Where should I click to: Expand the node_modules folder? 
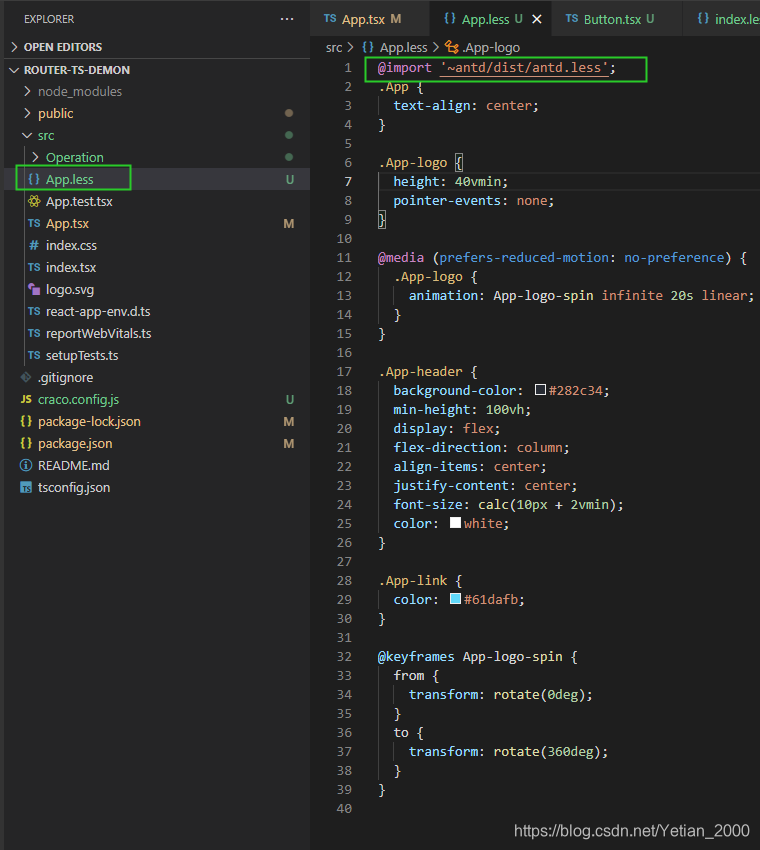coord(157,92)
